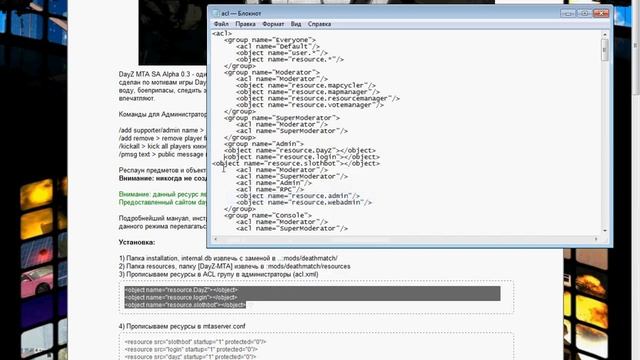Click the line '<object name="resource.votemanager"/>'
The width and height of the screenshot is (640, 360).
tap(310, 105)
